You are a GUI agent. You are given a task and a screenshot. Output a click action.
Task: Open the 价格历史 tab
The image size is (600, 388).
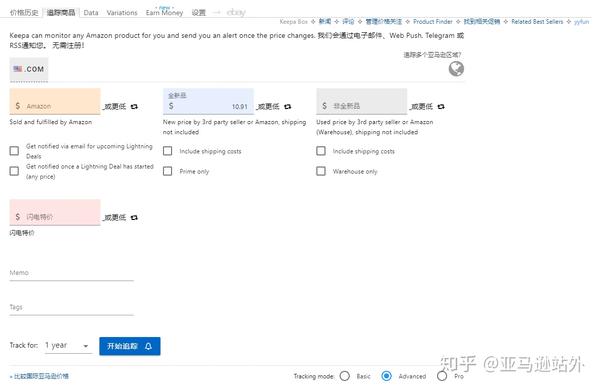pyautogui.click(x=24, y=13)
